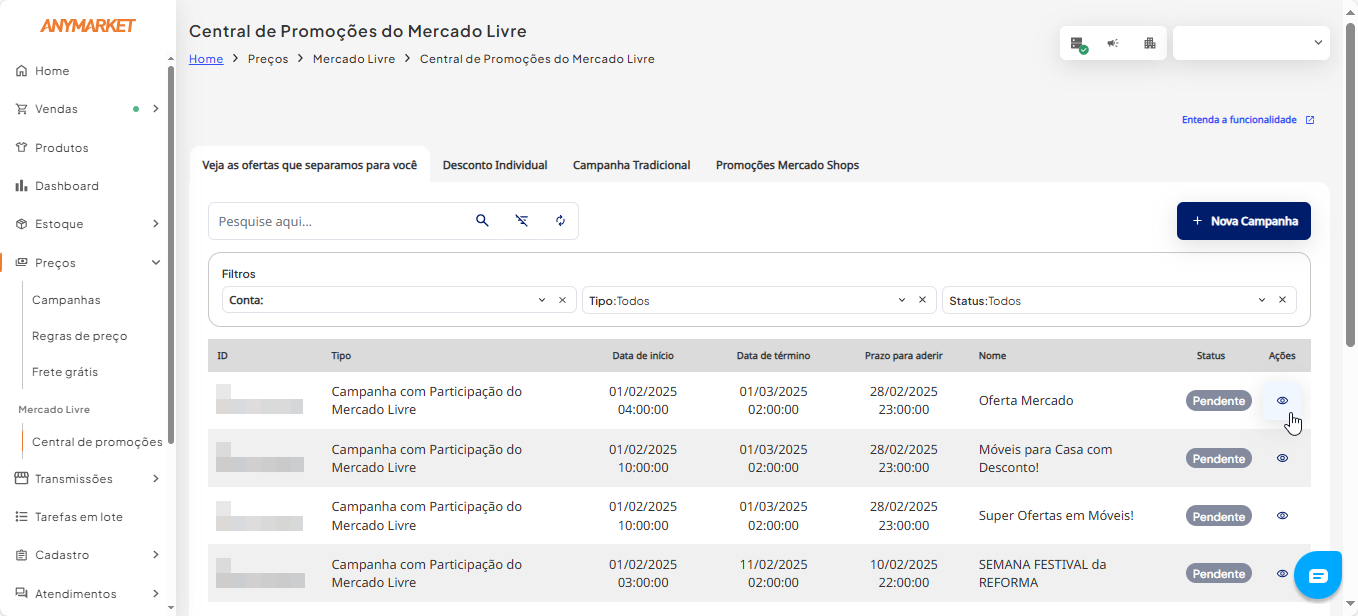Click the megaphone announcements icon
Image resolution: width=1358 pixels, height=616 pixels.
click(1113, 43)
